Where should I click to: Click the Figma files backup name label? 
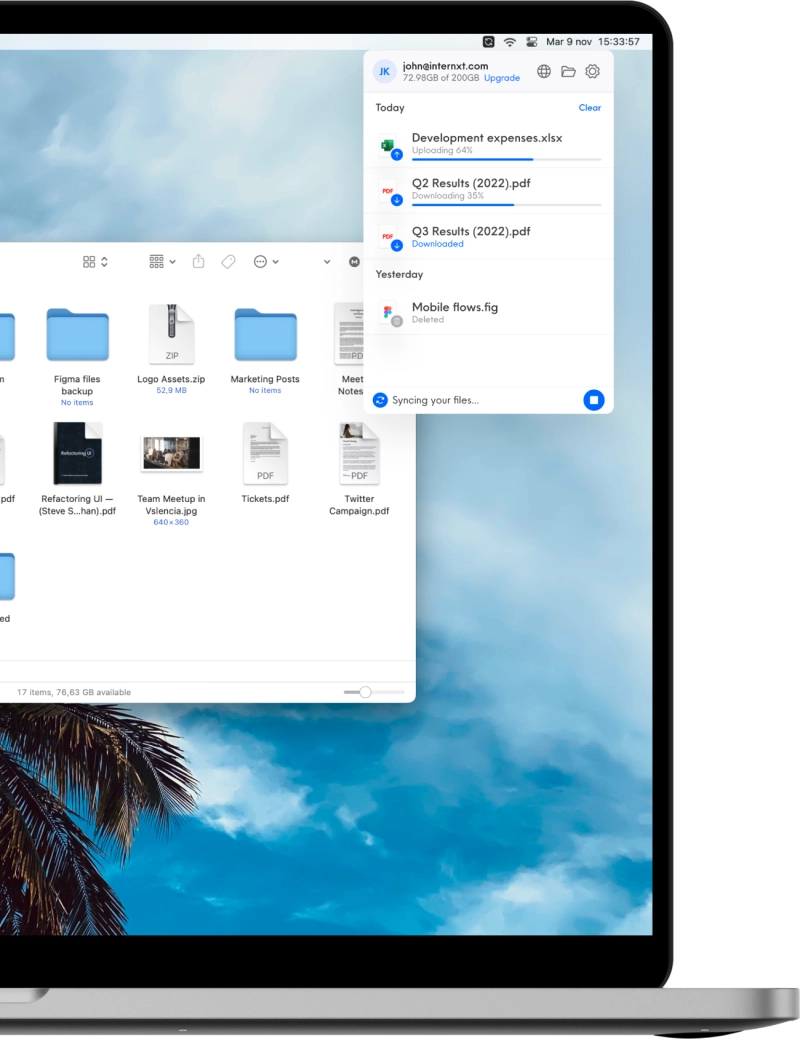click(x=77, y=385)
